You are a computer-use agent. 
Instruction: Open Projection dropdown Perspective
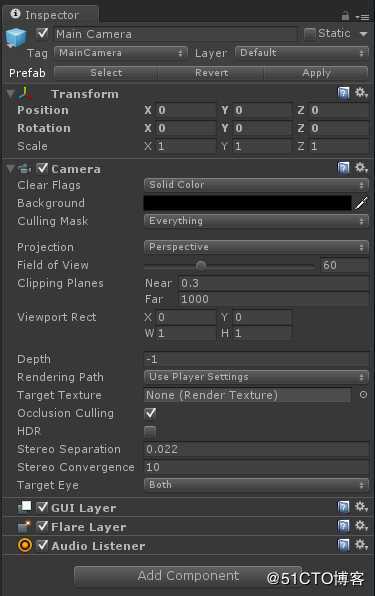coord(256,247)
